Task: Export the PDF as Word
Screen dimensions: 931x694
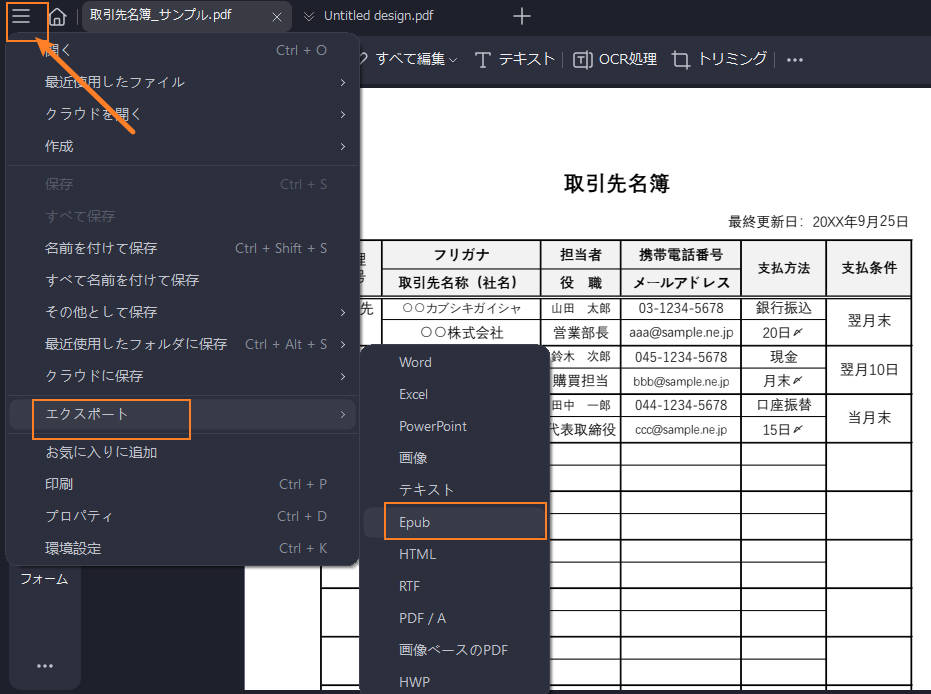Action: 415,362
